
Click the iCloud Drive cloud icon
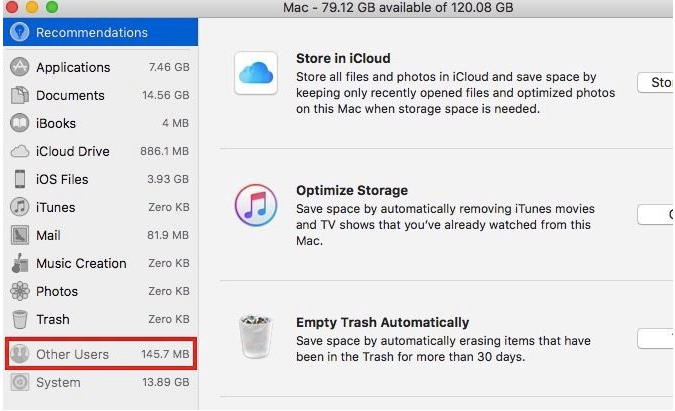pyautogui.click(x=19, y=151)
